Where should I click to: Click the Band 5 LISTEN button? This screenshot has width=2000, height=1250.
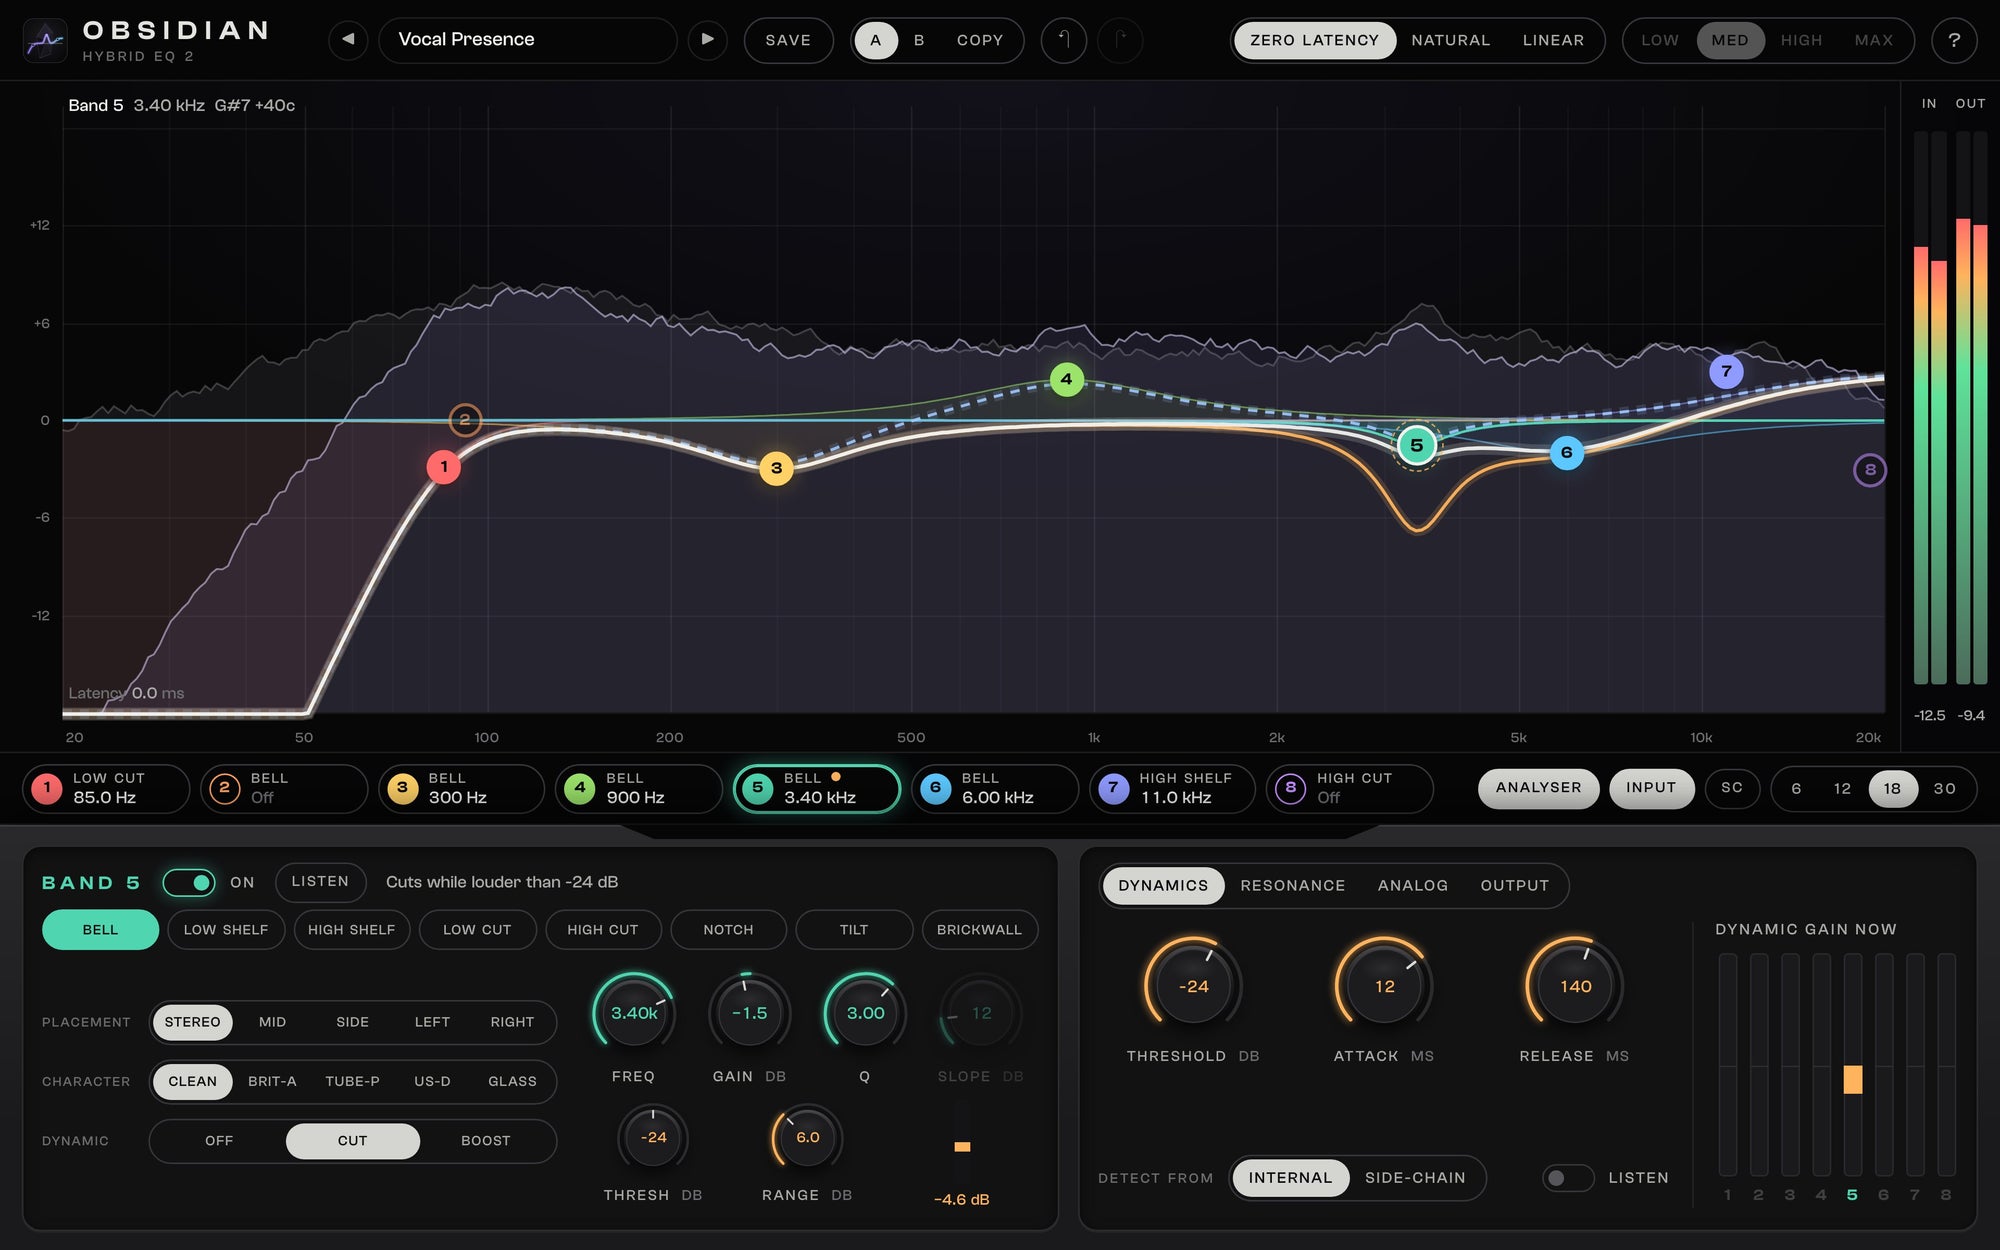coord(320,882)
